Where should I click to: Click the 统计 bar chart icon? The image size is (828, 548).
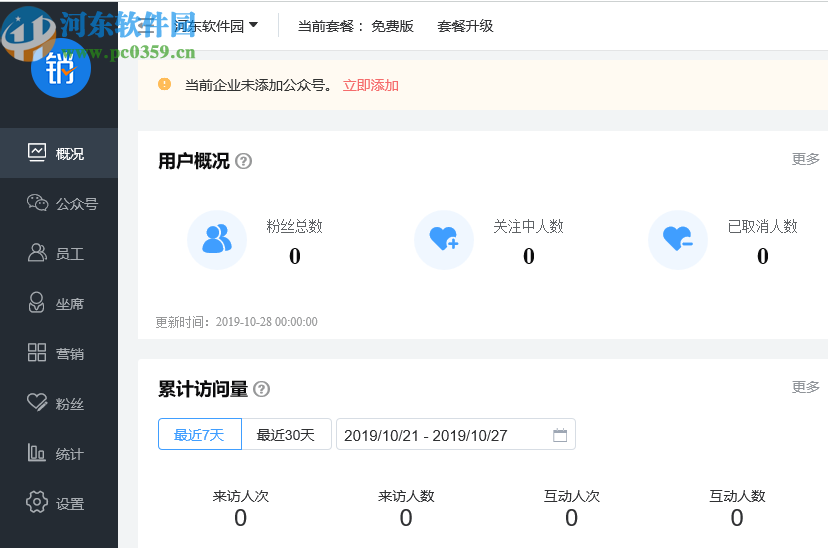pos(36,452)
